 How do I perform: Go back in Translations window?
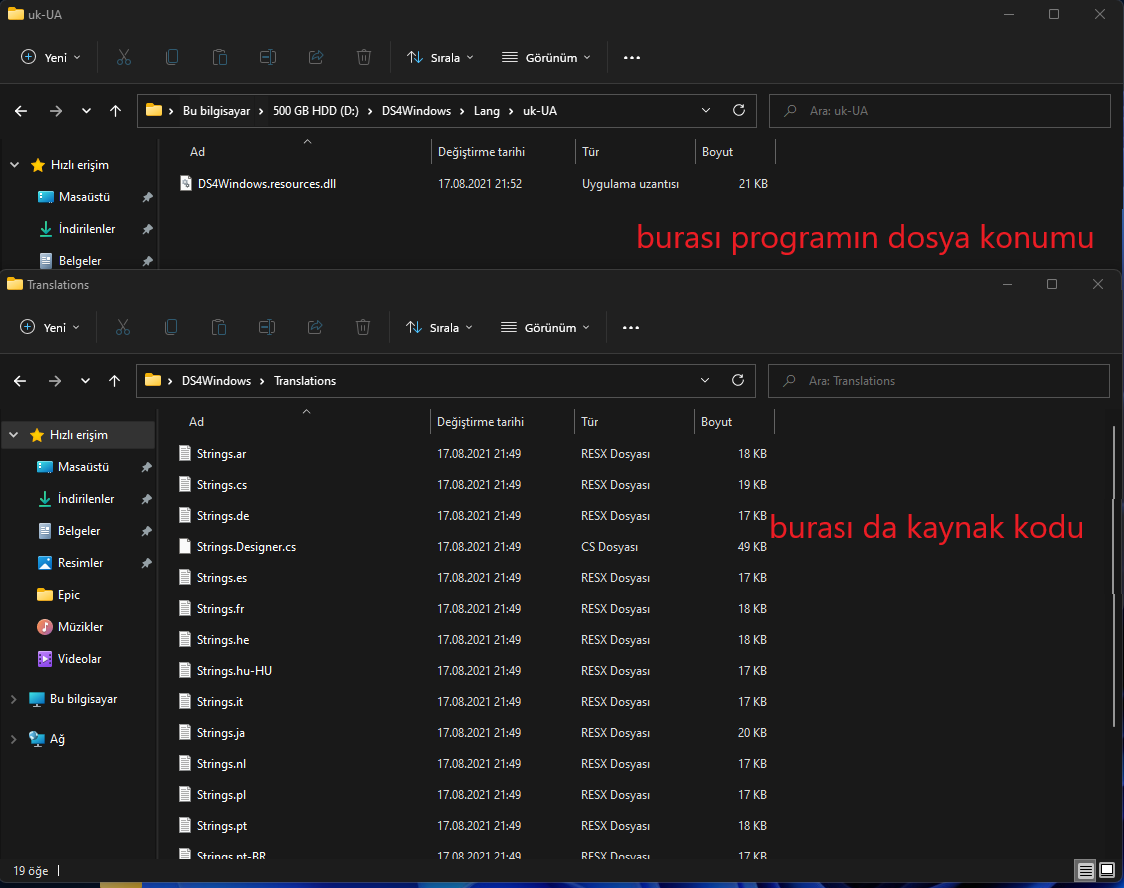pyautogui.click(x=20, y=381)
